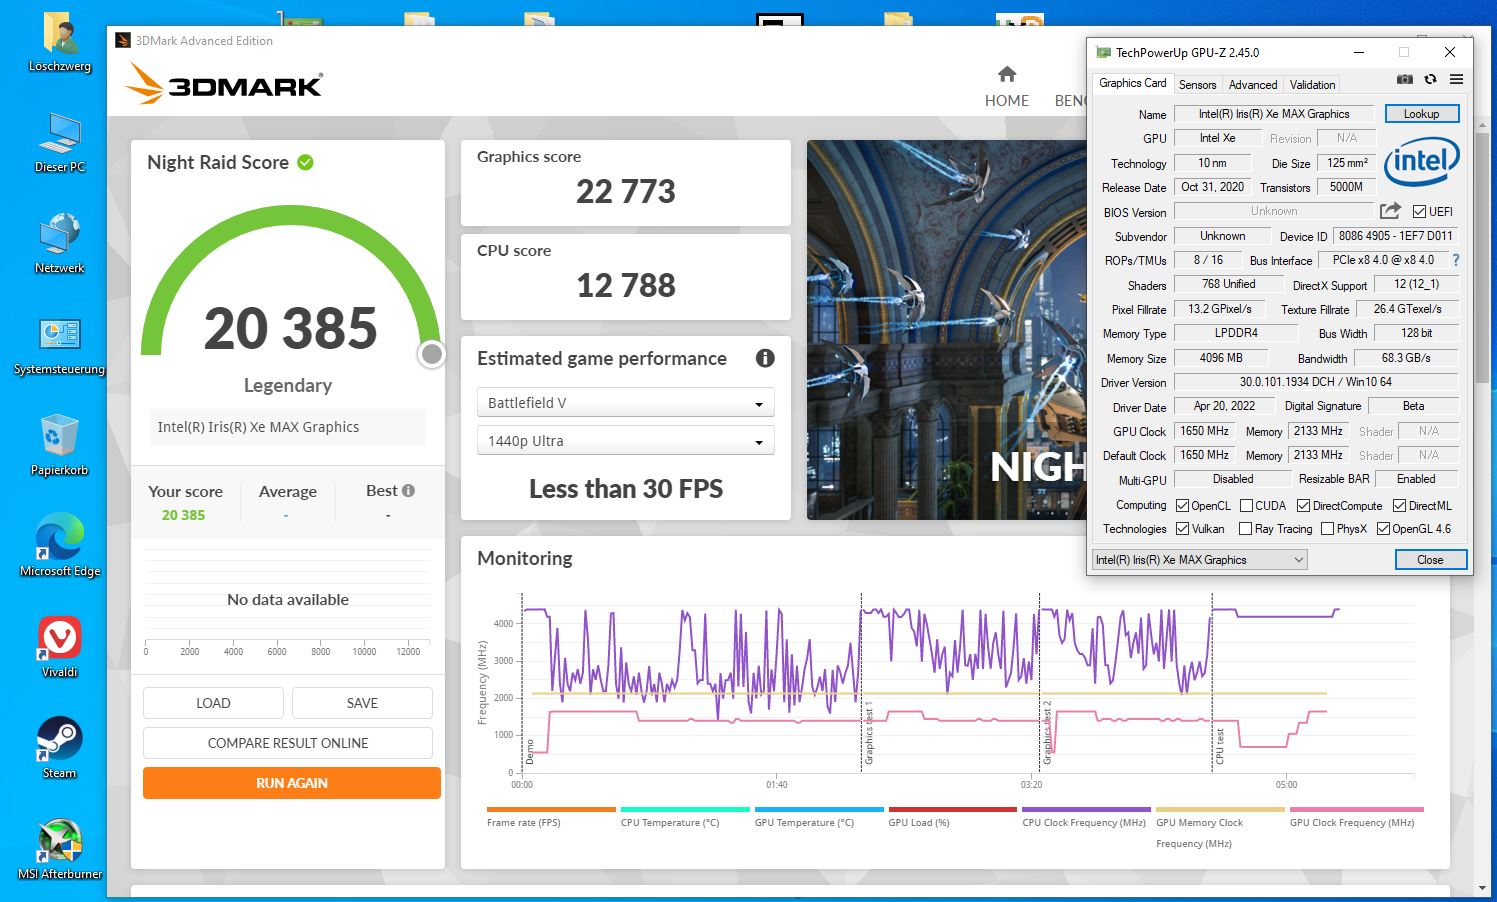The image size is (1497, 902).
Task: Switch to Graphics Card tab
Action: click(x=1132, y=83)
